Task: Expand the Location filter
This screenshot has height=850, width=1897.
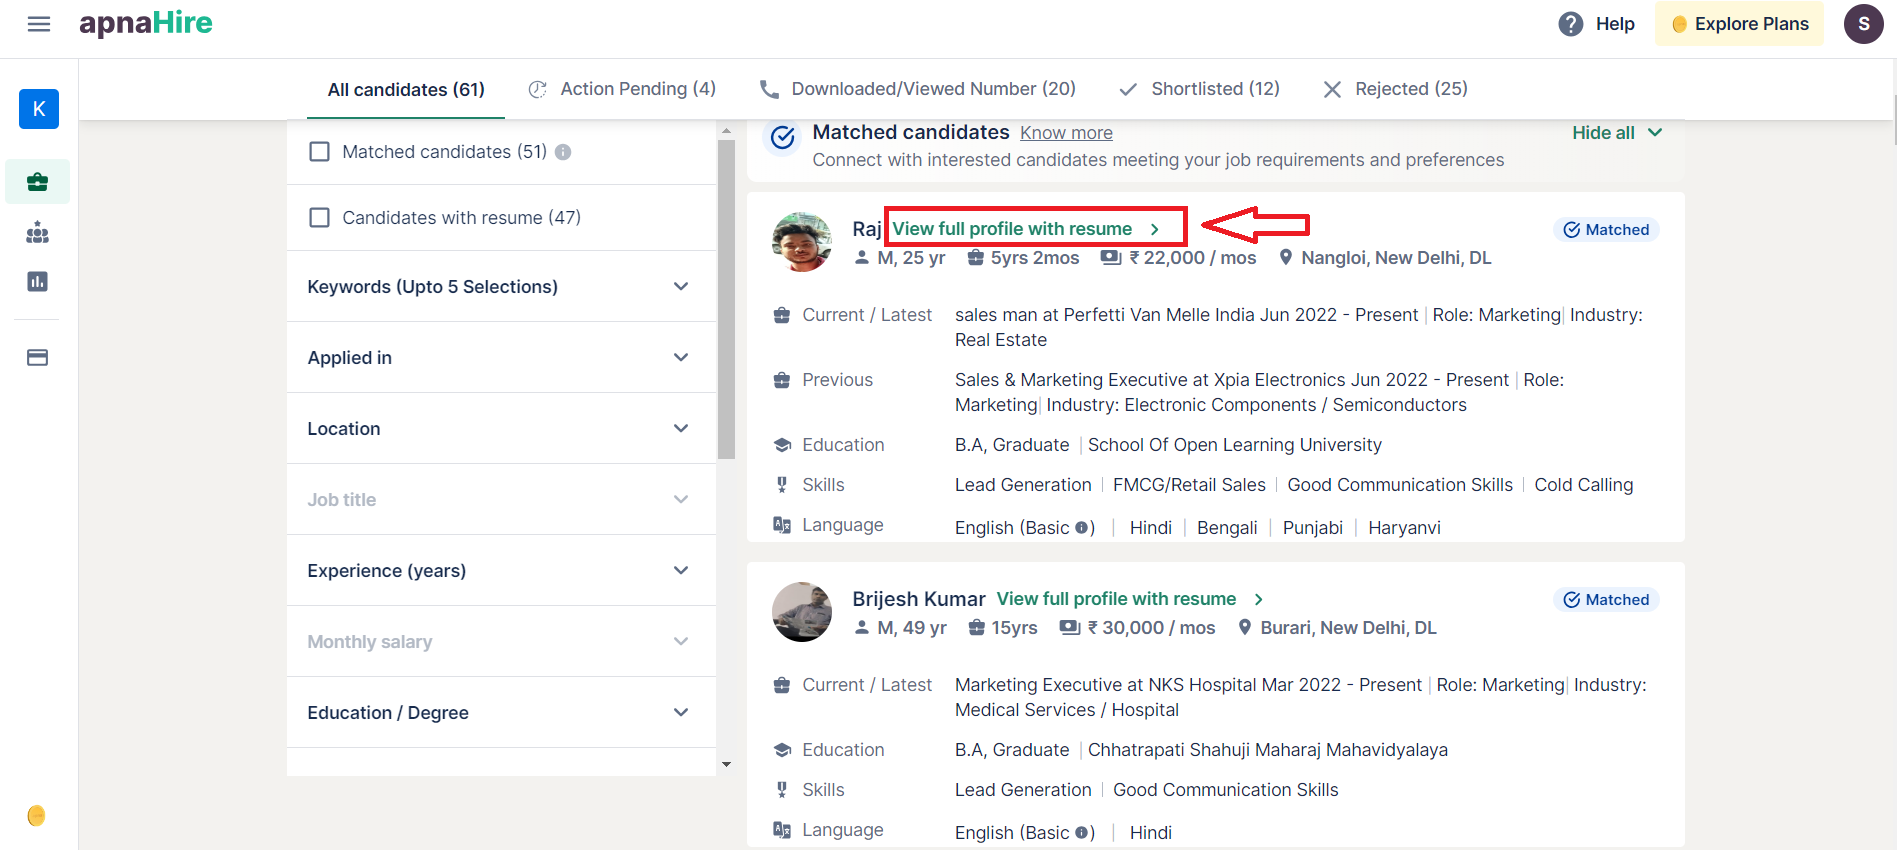Action: point(501,429)
